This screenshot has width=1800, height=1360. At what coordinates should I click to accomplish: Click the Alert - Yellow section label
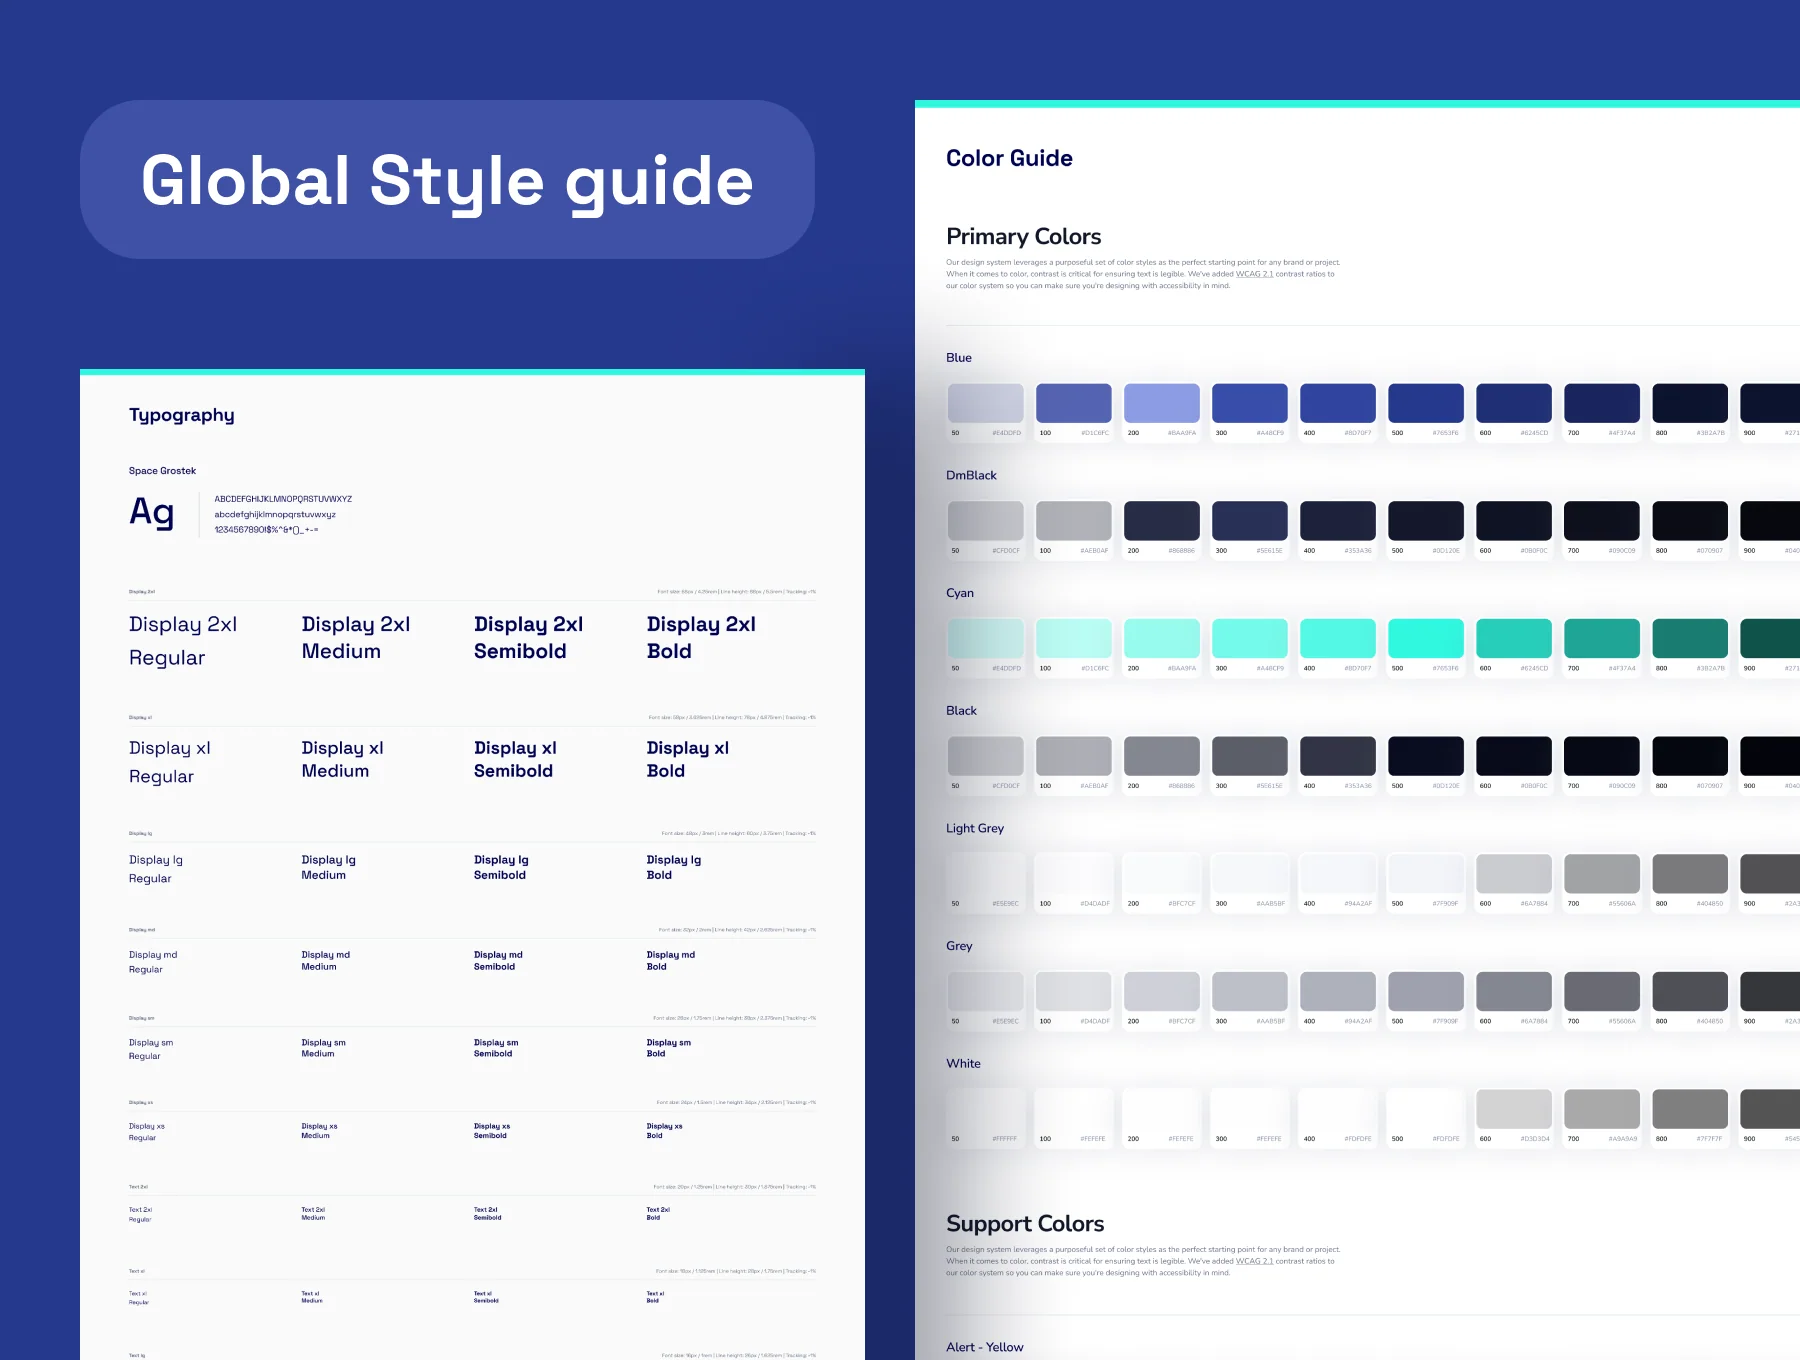coord(985,1348)
